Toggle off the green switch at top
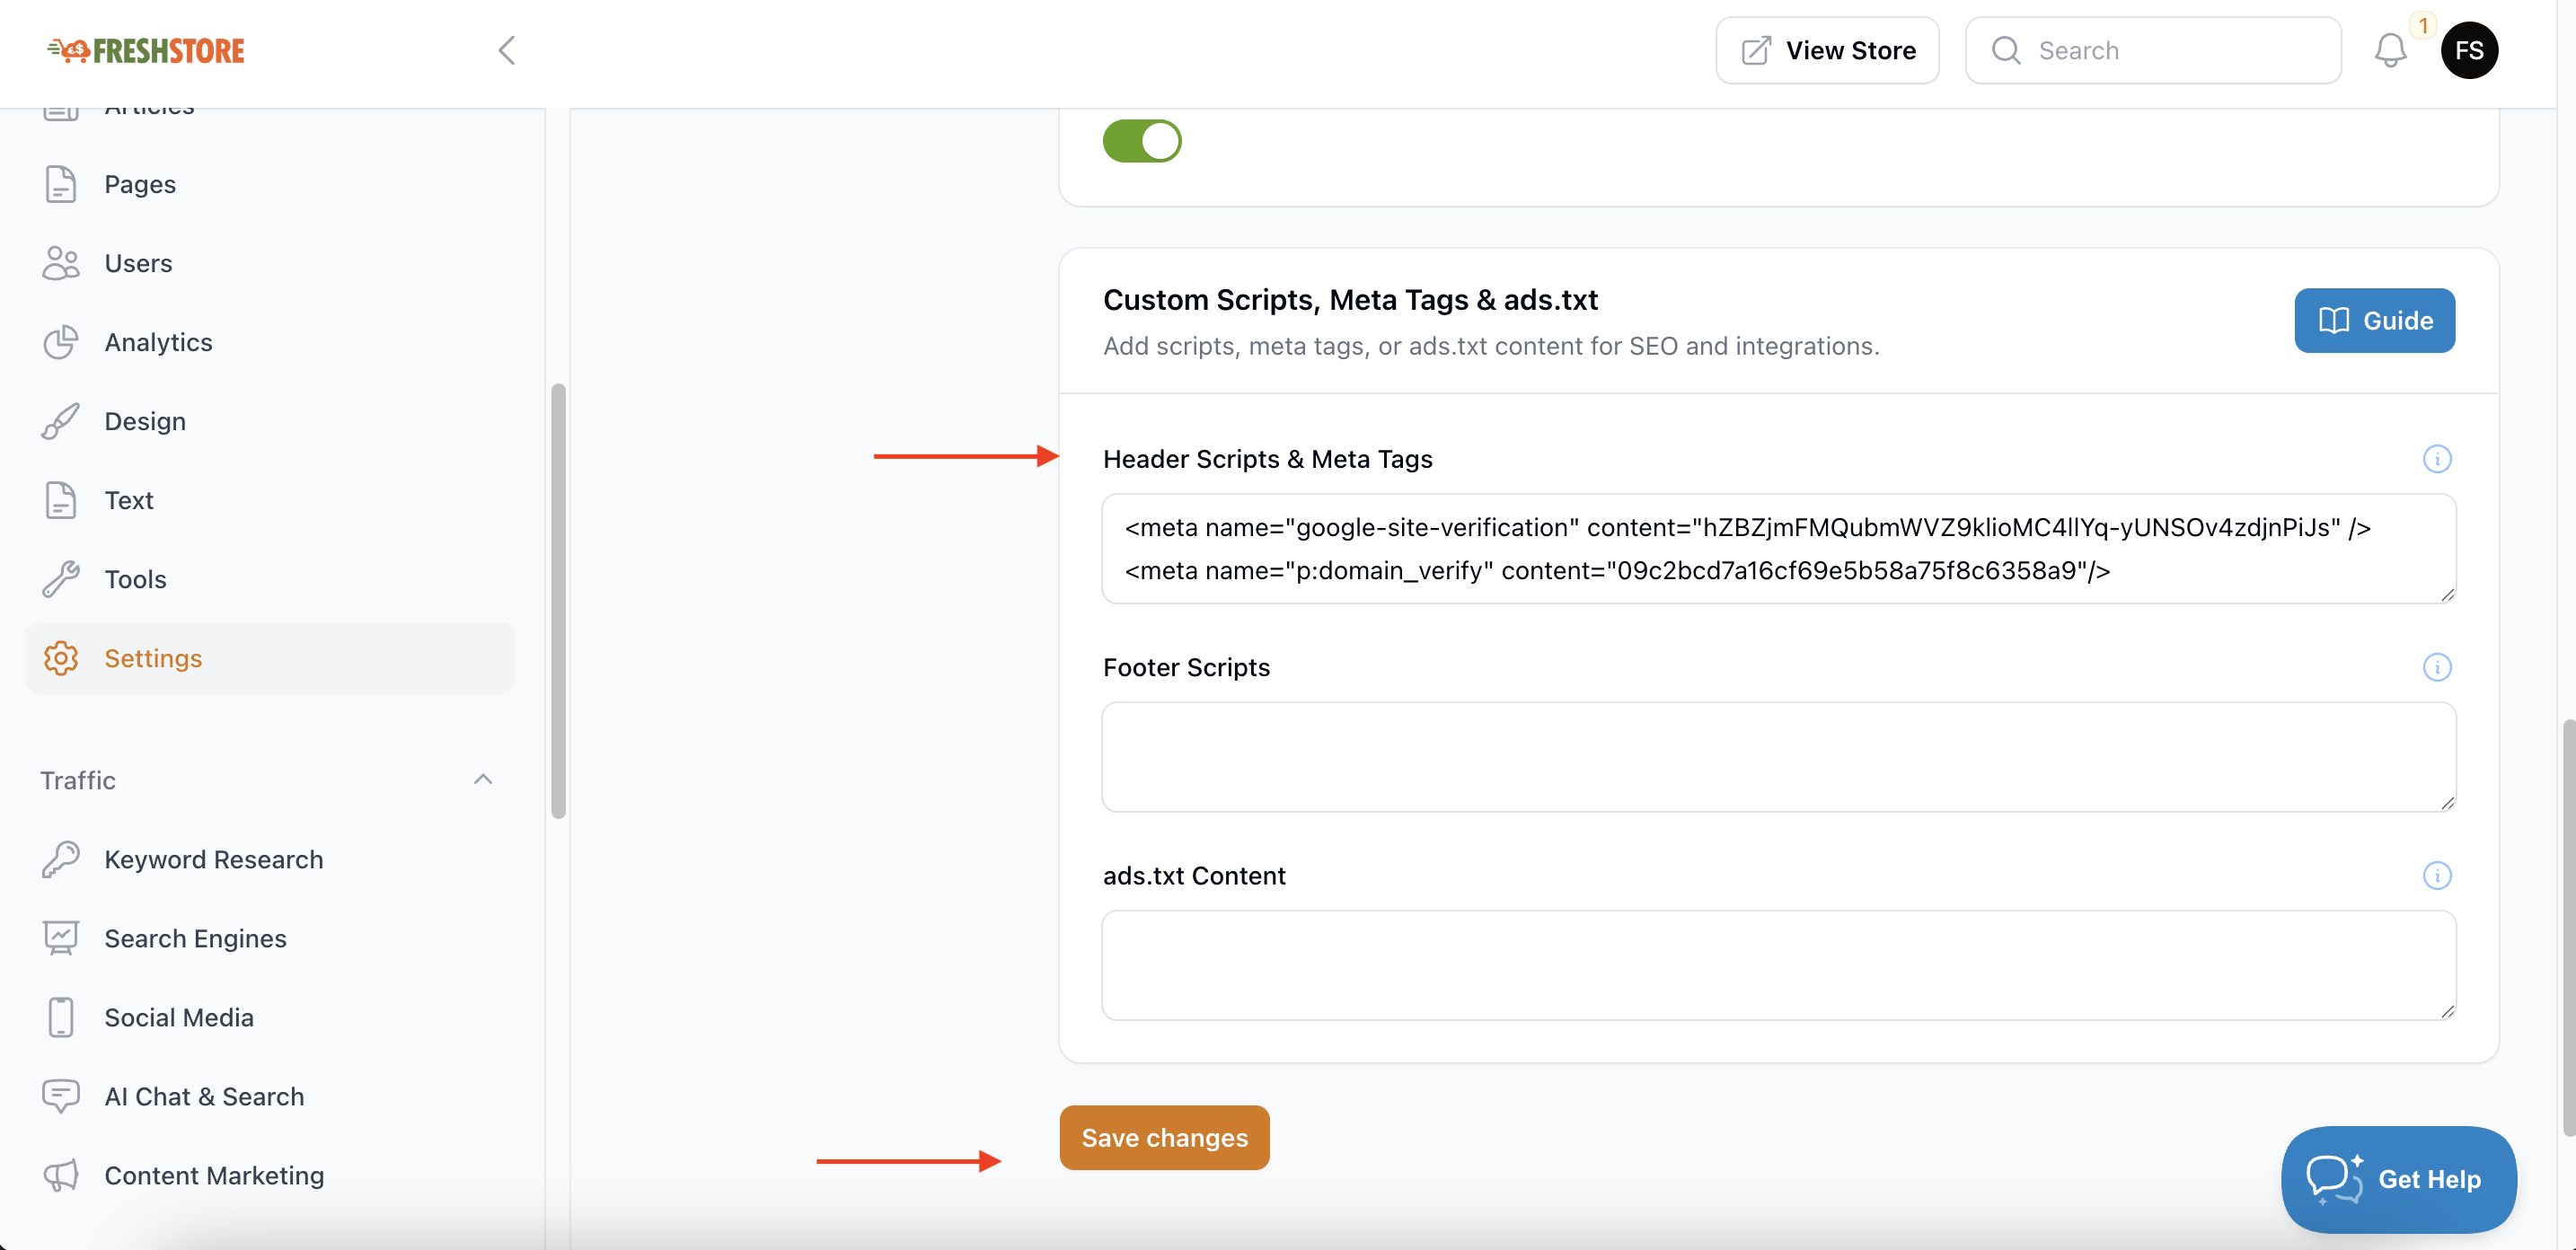This screenshot has width=2576, height=1250. click(1141, 141)
